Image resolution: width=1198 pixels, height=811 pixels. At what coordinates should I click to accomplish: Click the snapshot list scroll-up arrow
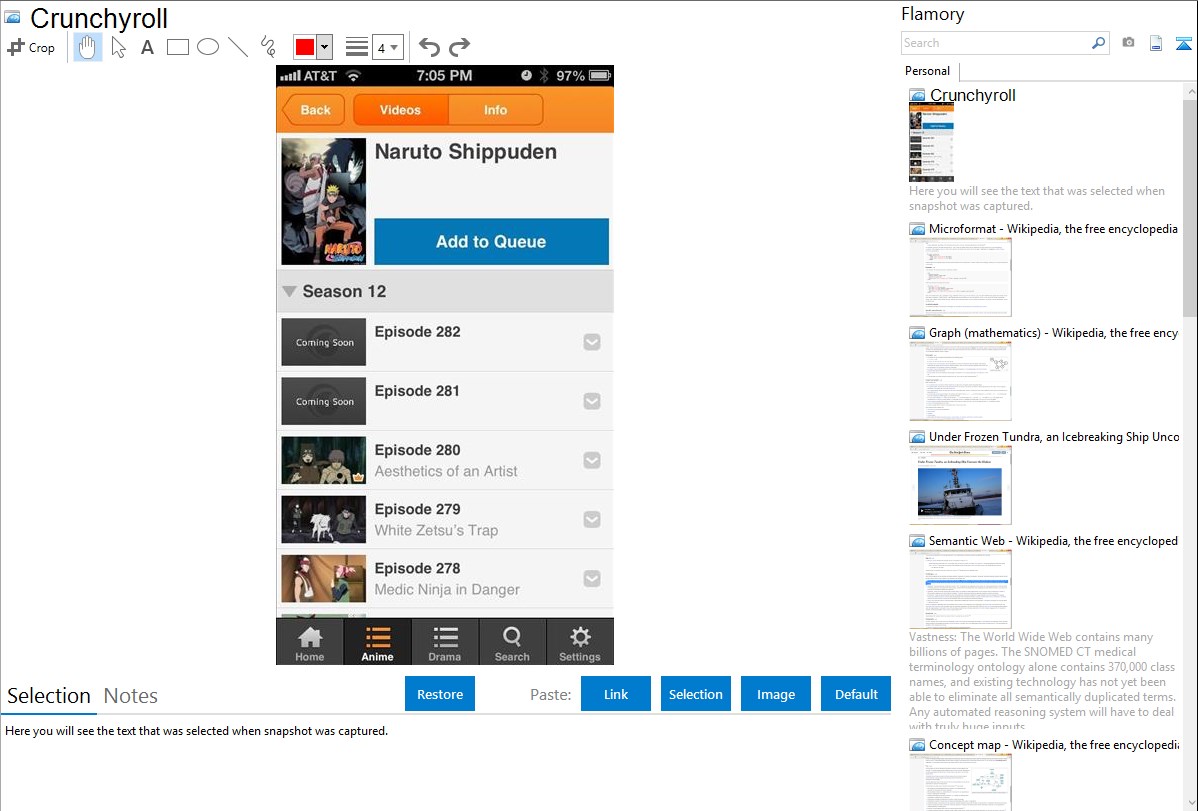tap(1191, 91)
